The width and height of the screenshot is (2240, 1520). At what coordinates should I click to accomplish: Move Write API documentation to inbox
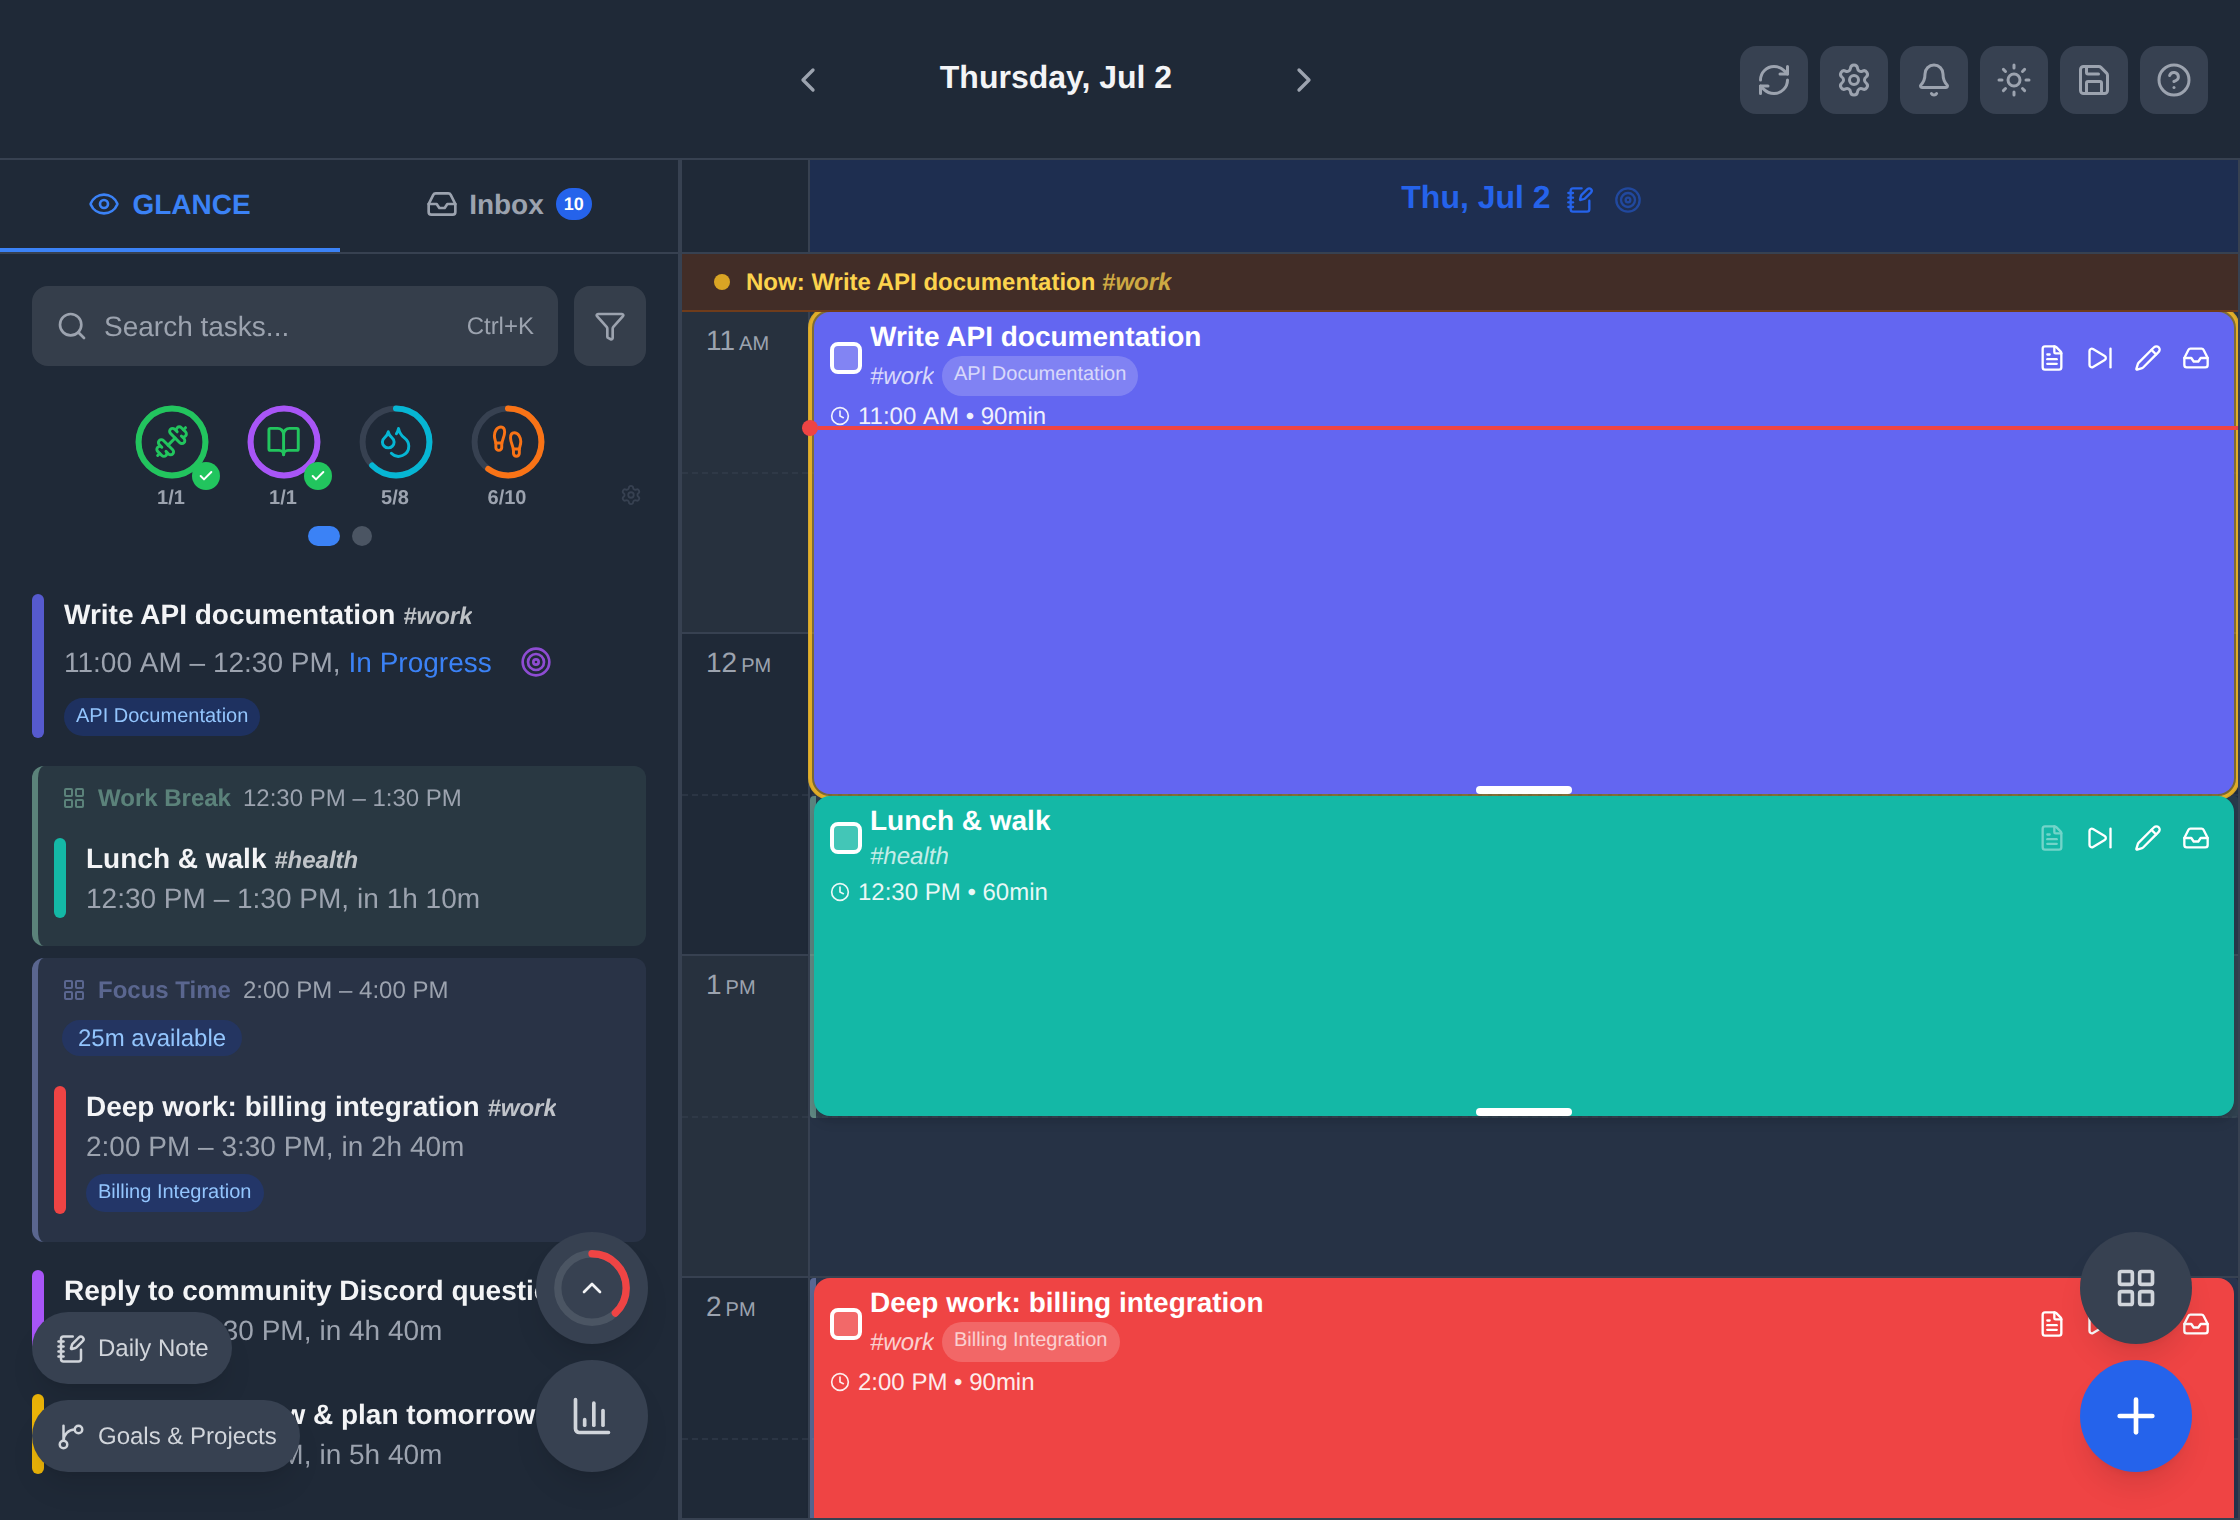pos(2196,358)
